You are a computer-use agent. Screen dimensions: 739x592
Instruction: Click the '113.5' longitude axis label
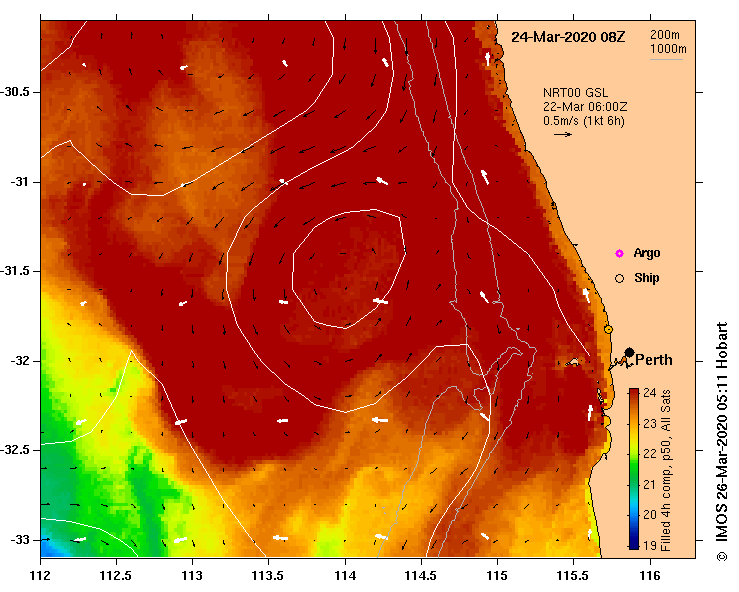(268, 576)
